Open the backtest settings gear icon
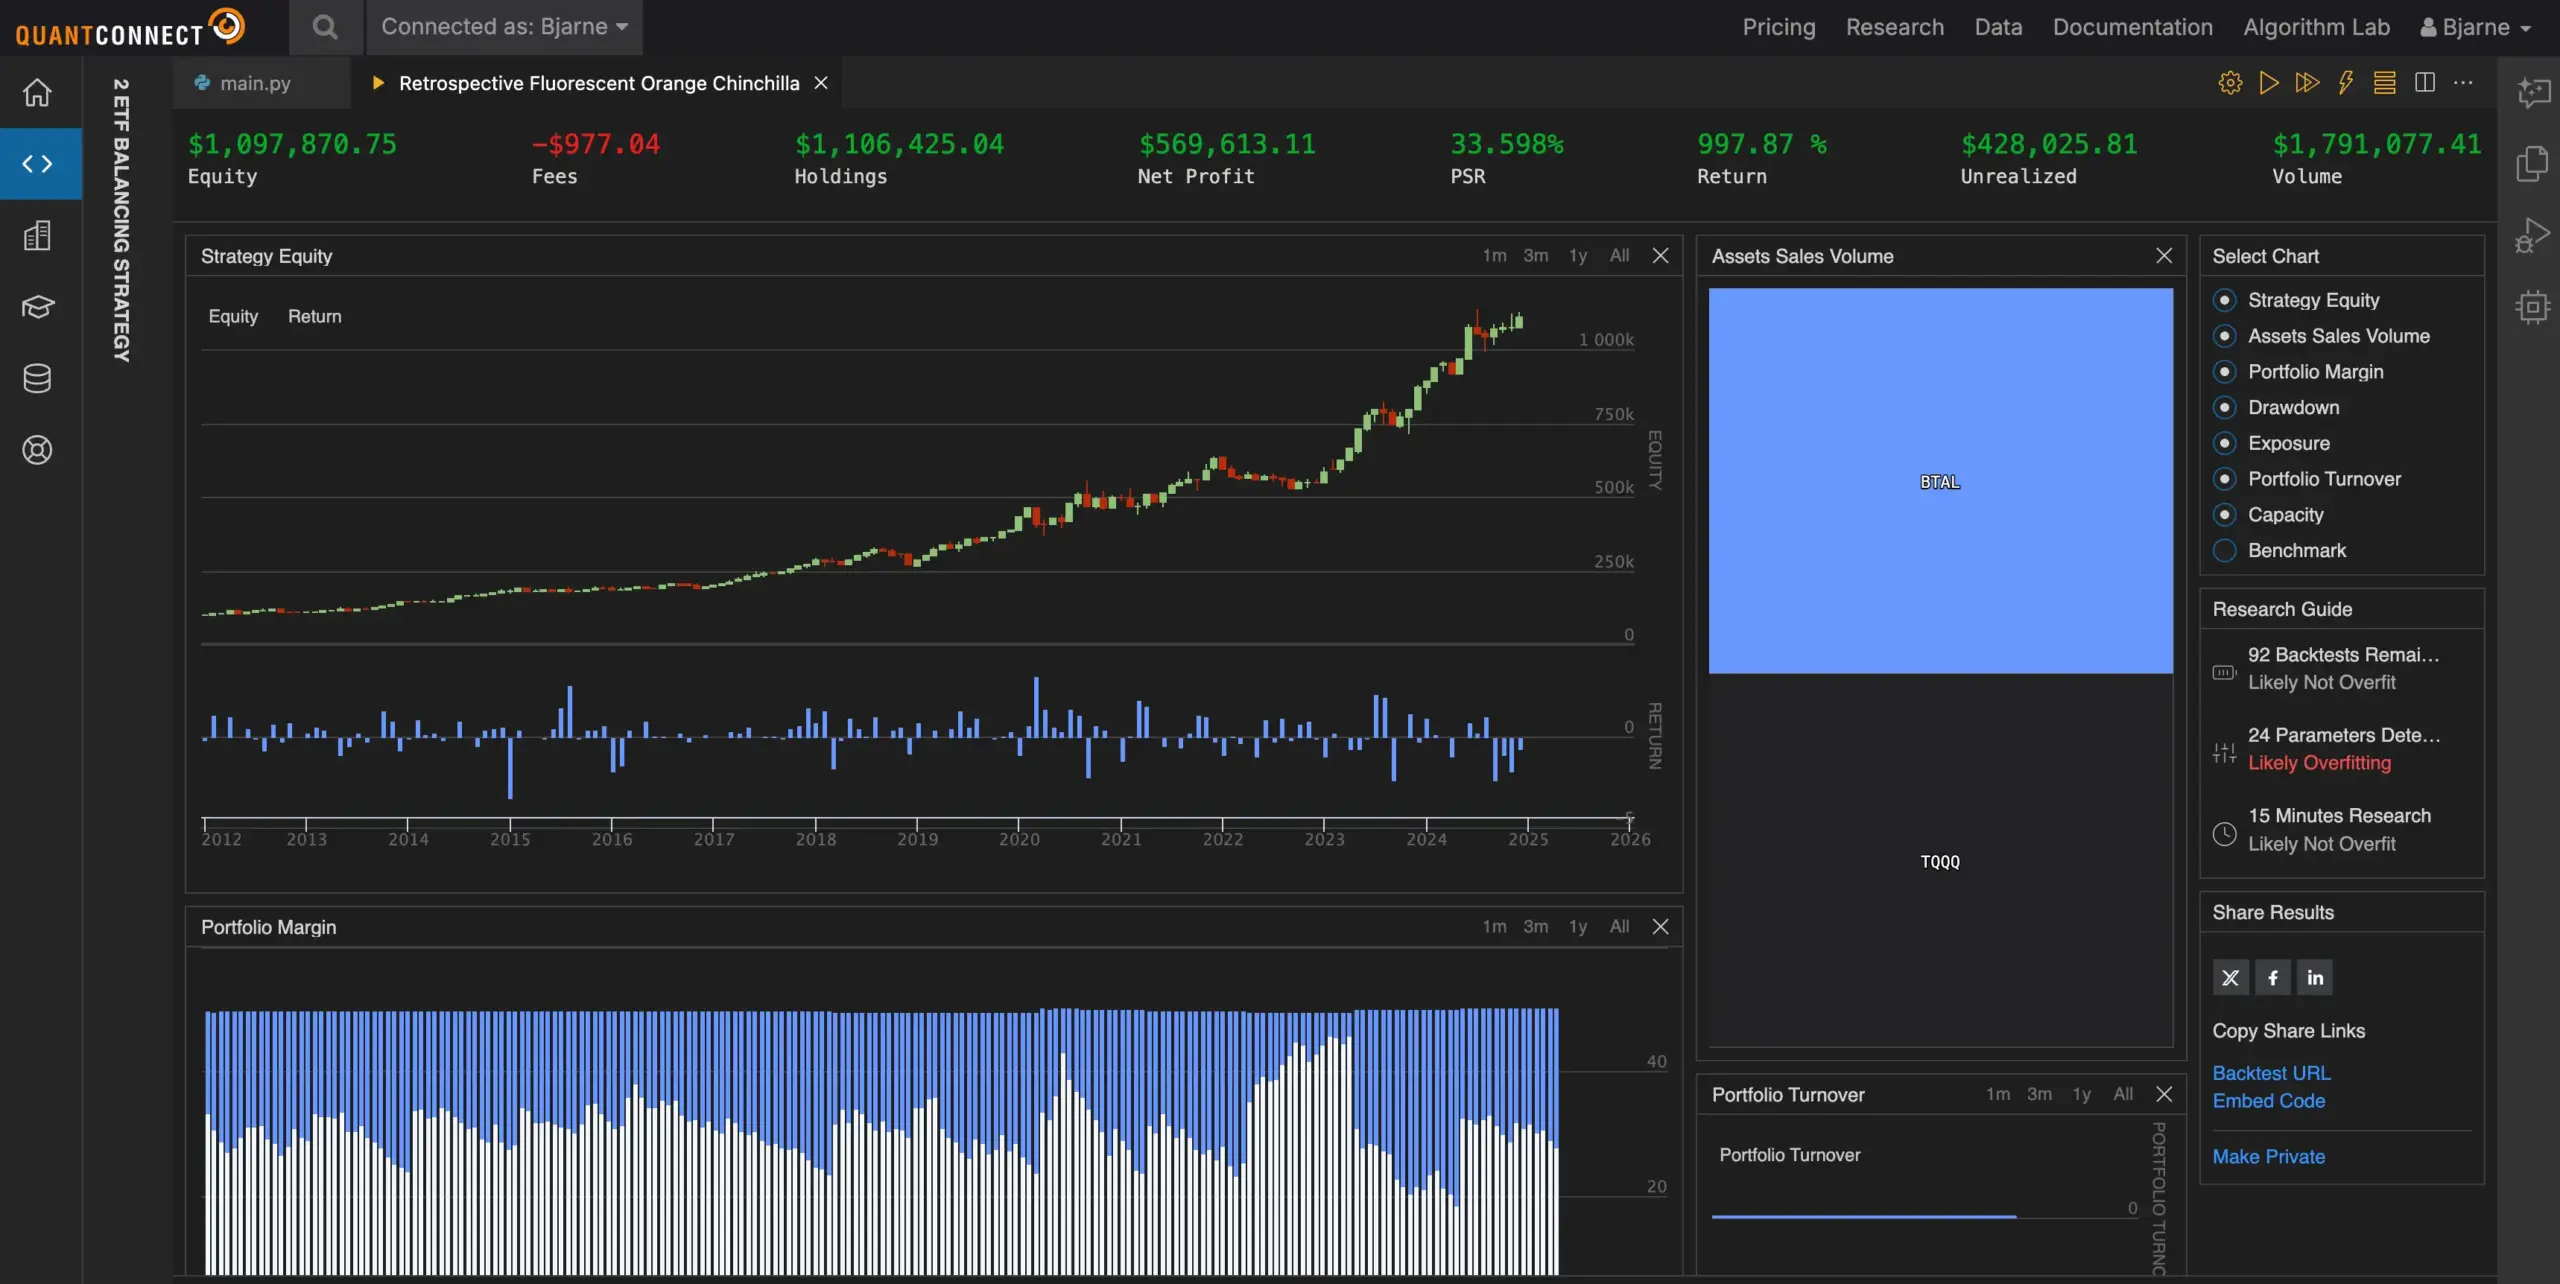The width and height of the screenshot is (2560, 1284). point(2231,83)
